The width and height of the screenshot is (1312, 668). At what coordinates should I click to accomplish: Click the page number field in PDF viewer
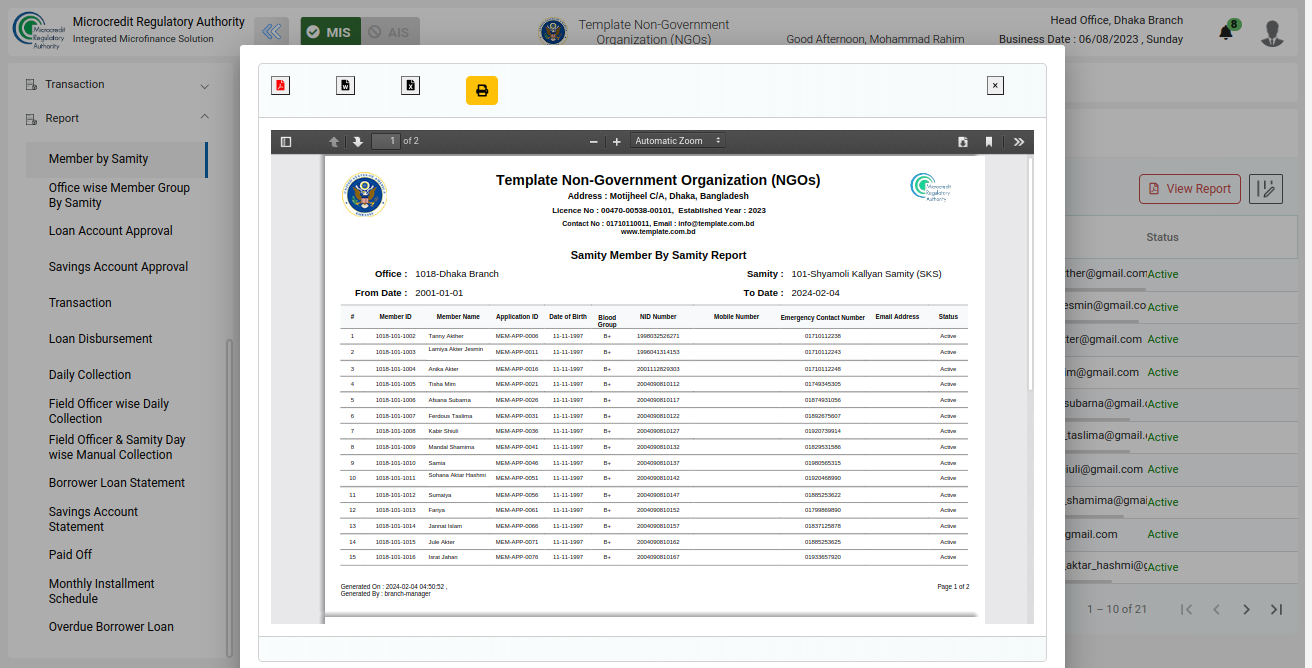(386, 141)
